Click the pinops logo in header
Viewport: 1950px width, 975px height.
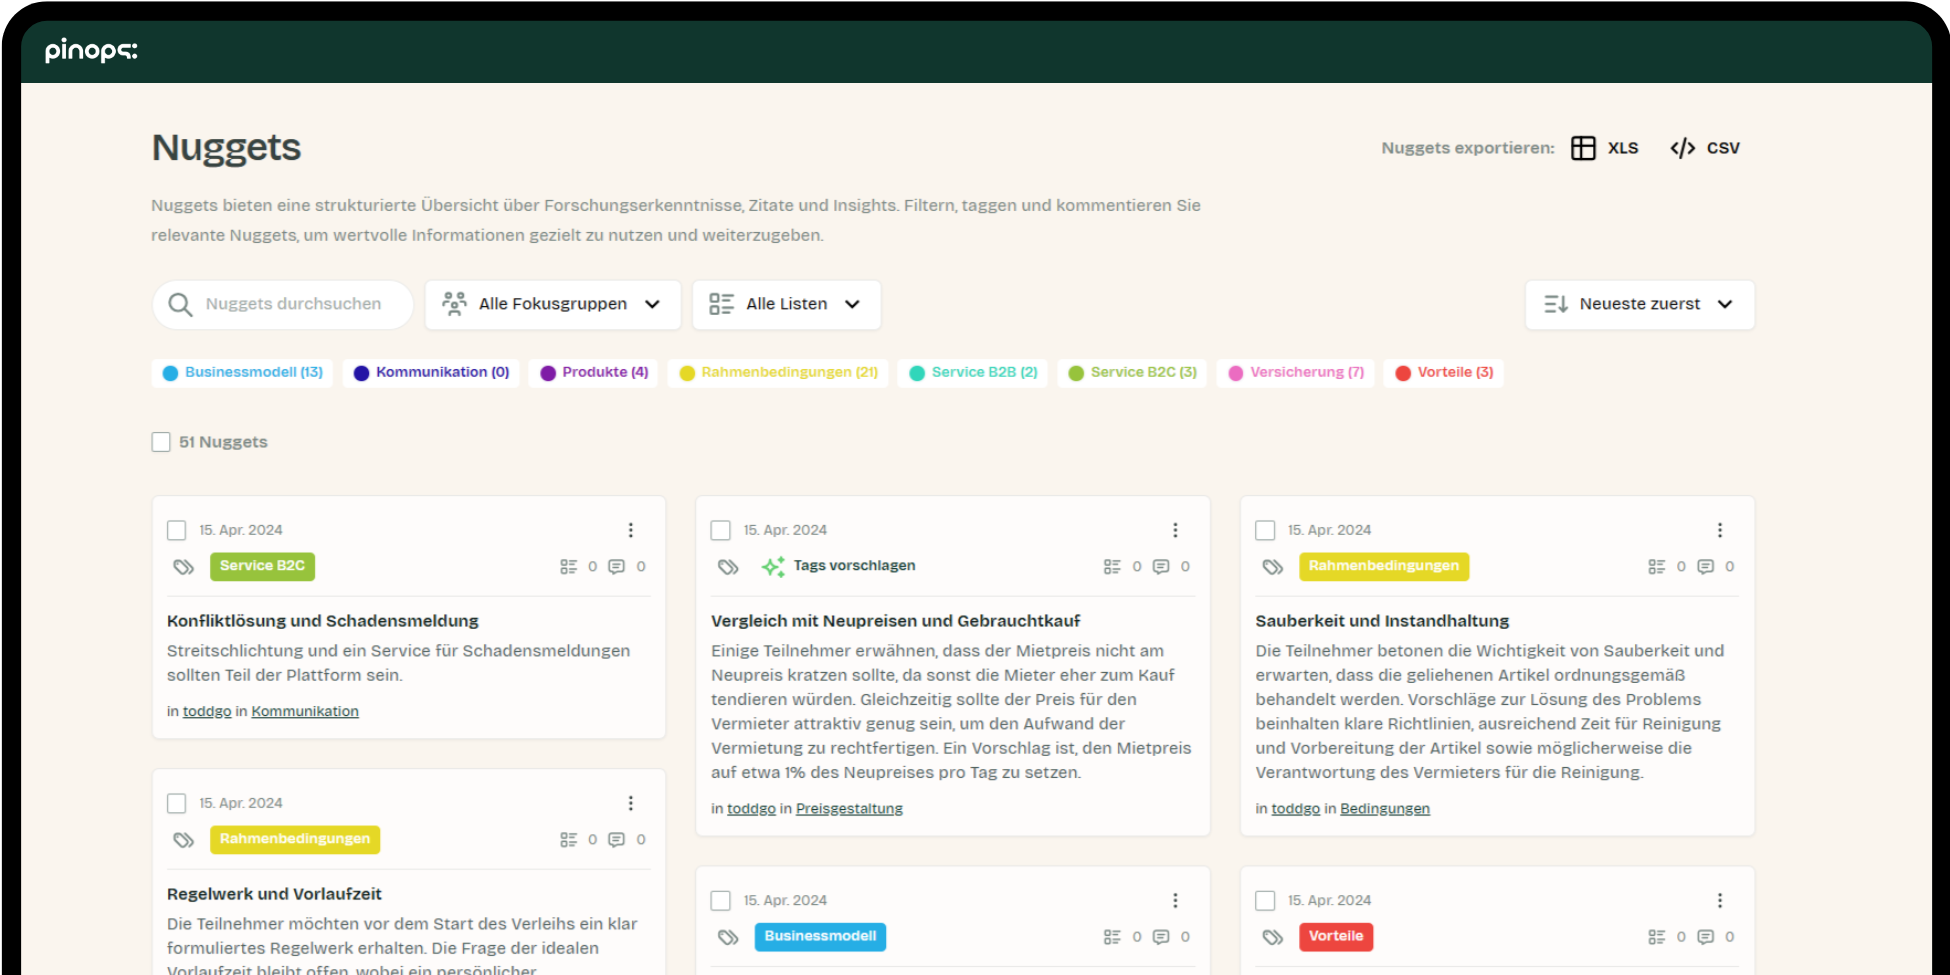point(91,50)
